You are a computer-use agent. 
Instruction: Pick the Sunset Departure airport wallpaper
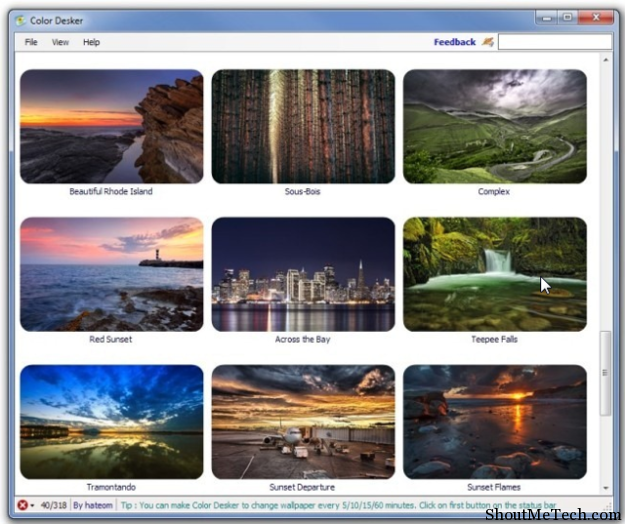(x=303, y=421)
